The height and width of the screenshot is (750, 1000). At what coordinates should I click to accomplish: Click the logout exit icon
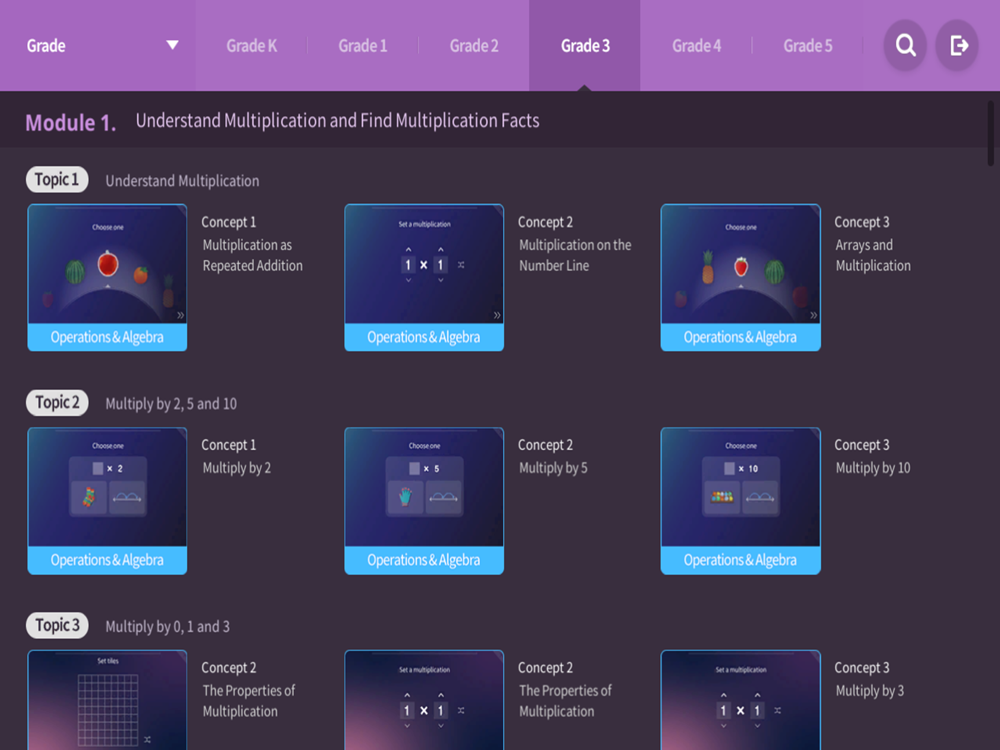[x=957, y=45]
